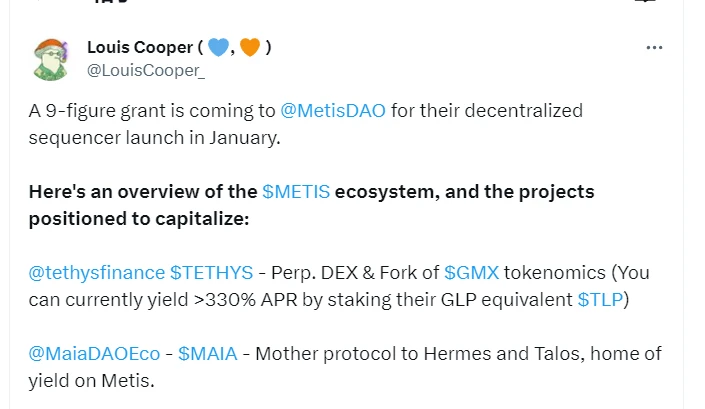
Task: Go to the @MaiaDAOEco profile mention
Action: (x=93, y=354)
